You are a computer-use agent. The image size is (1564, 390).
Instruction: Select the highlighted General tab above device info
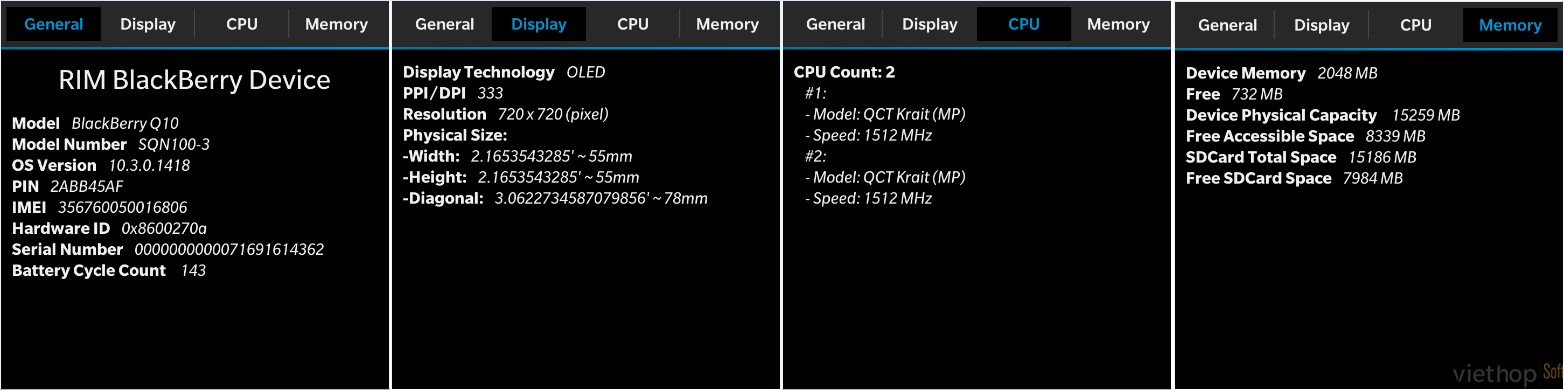click(x=54, y=24)
